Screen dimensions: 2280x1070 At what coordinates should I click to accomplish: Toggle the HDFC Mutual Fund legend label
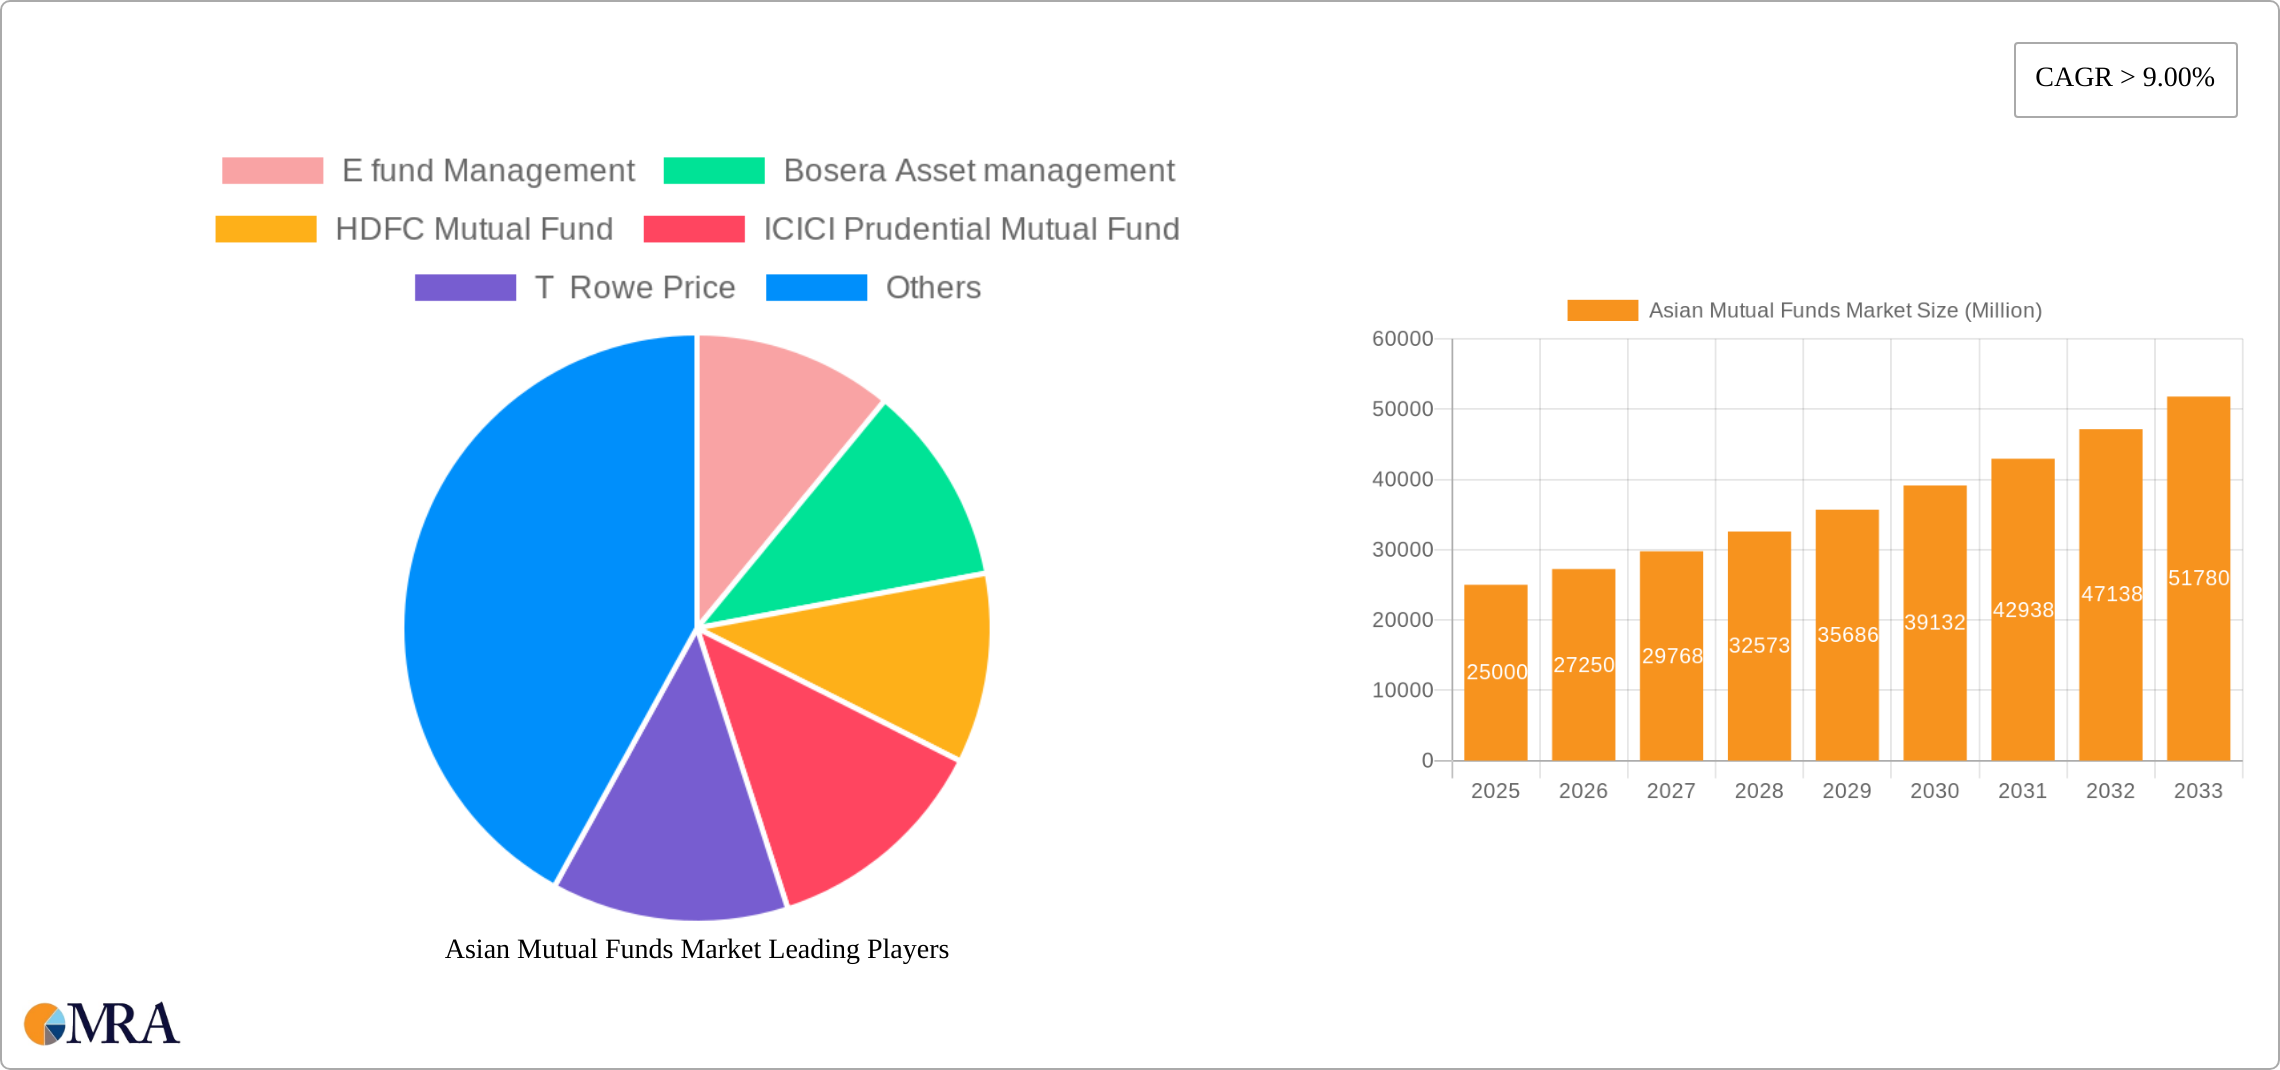[474, 229]
